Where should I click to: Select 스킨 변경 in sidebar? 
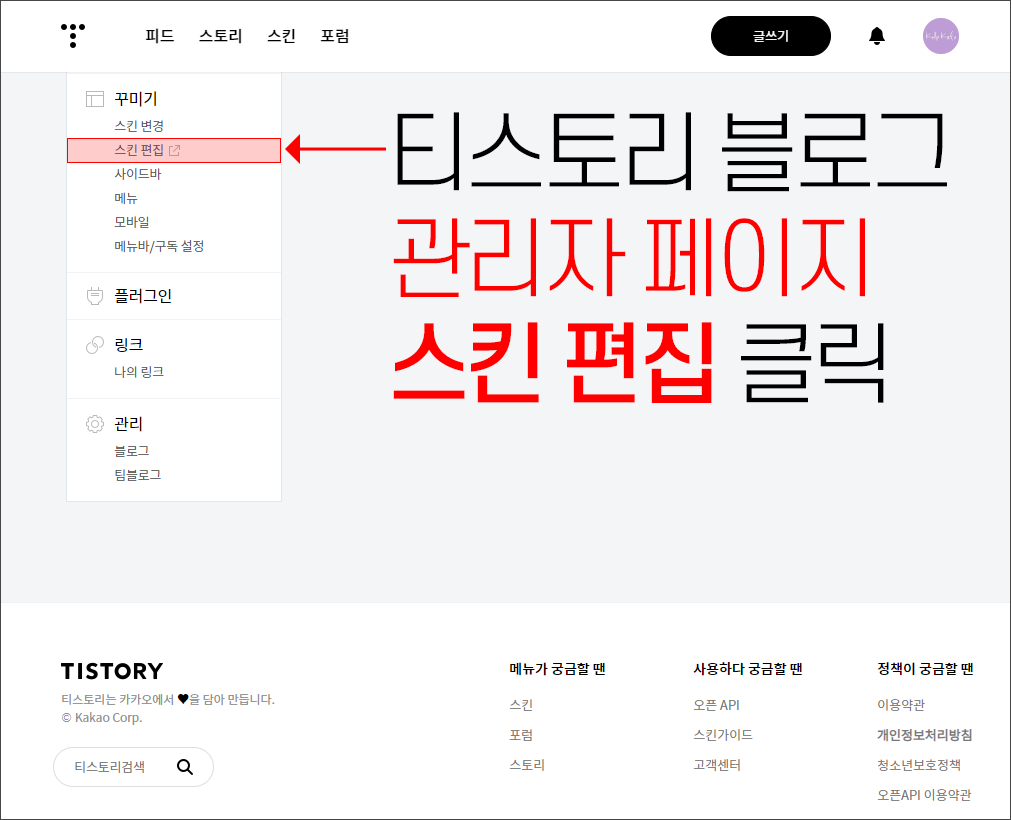click(139, 126)
